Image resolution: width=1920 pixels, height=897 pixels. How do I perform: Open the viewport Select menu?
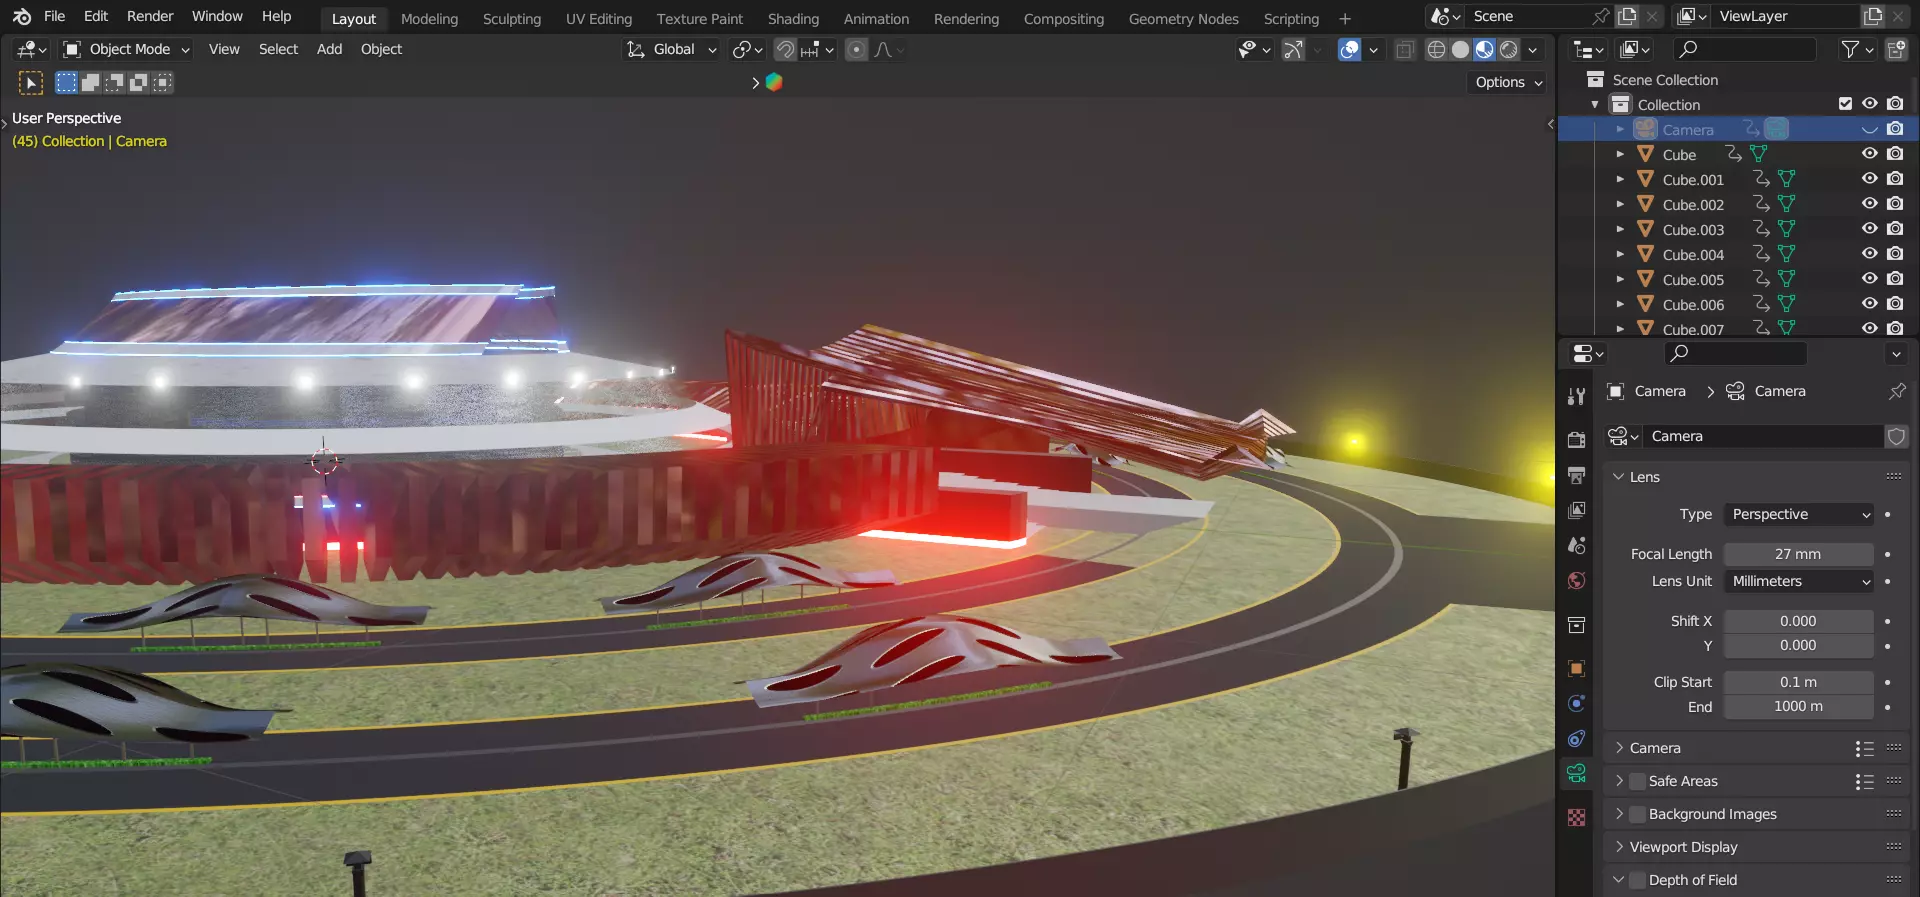[x=278, y=49]
